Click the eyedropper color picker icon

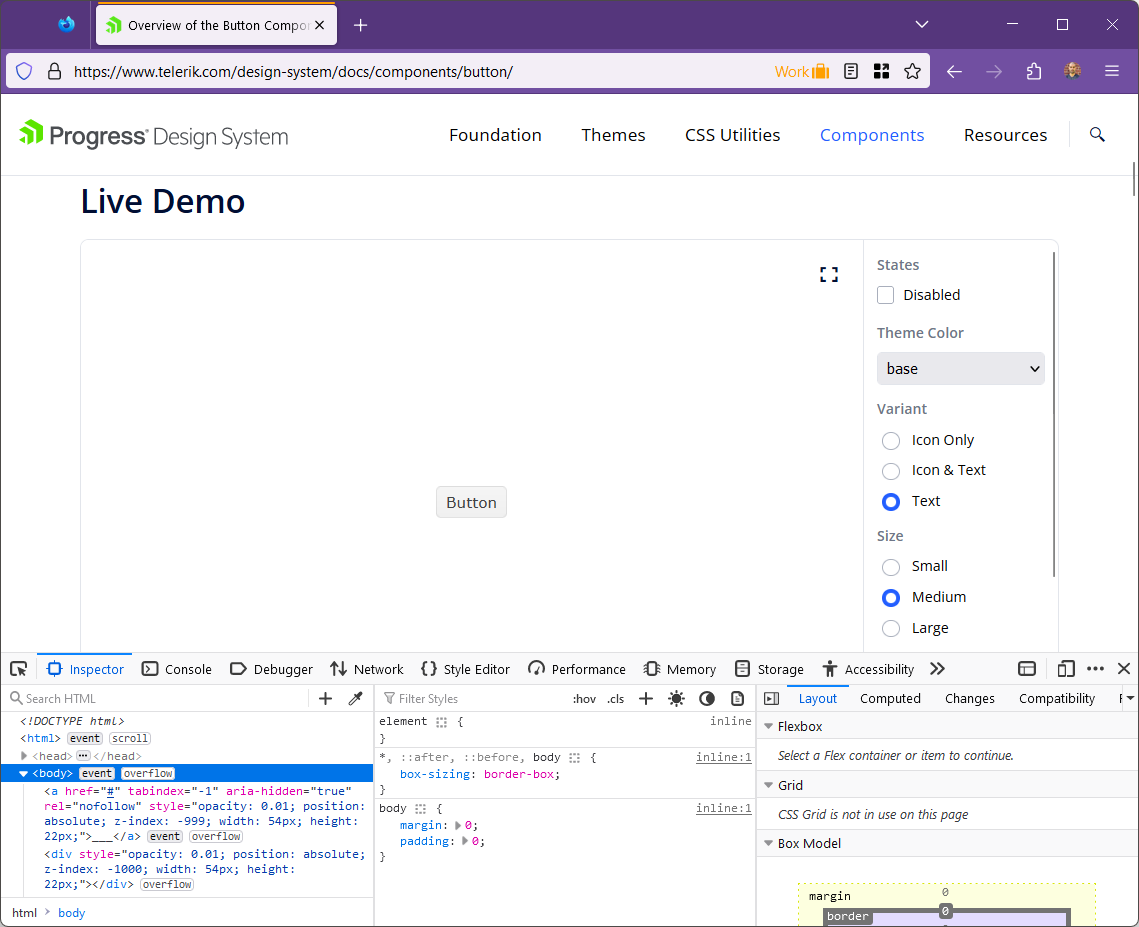click(355, 699)
